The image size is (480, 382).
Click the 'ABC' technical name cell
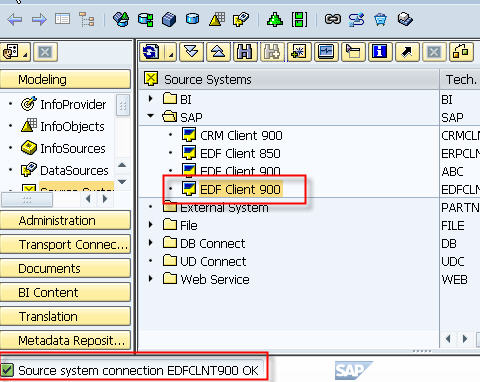(x=452, y=171)
